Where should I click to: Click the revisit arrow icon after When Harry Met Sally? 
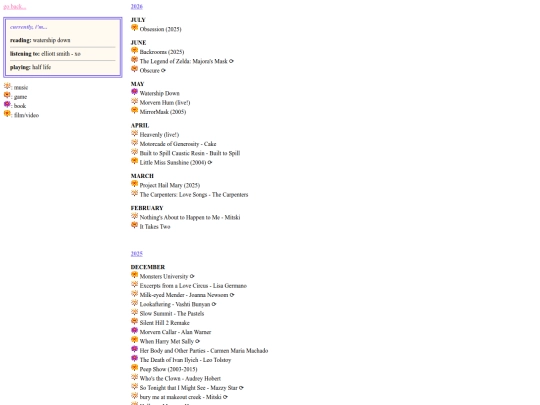pyautogui.click(x=198, y=341)
